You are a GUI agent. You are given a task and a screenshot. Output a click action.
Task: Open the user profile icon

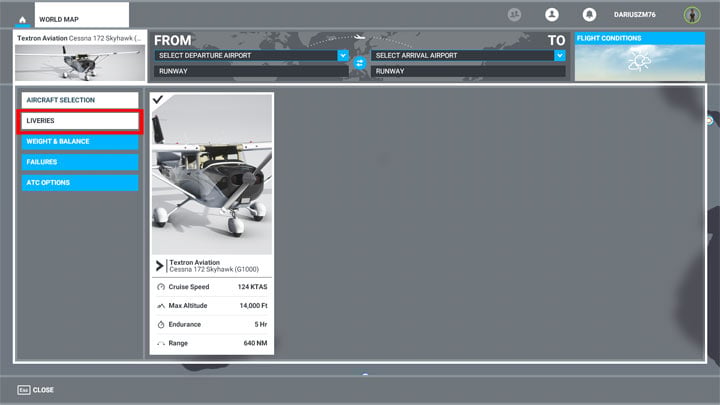click(551, 15)
